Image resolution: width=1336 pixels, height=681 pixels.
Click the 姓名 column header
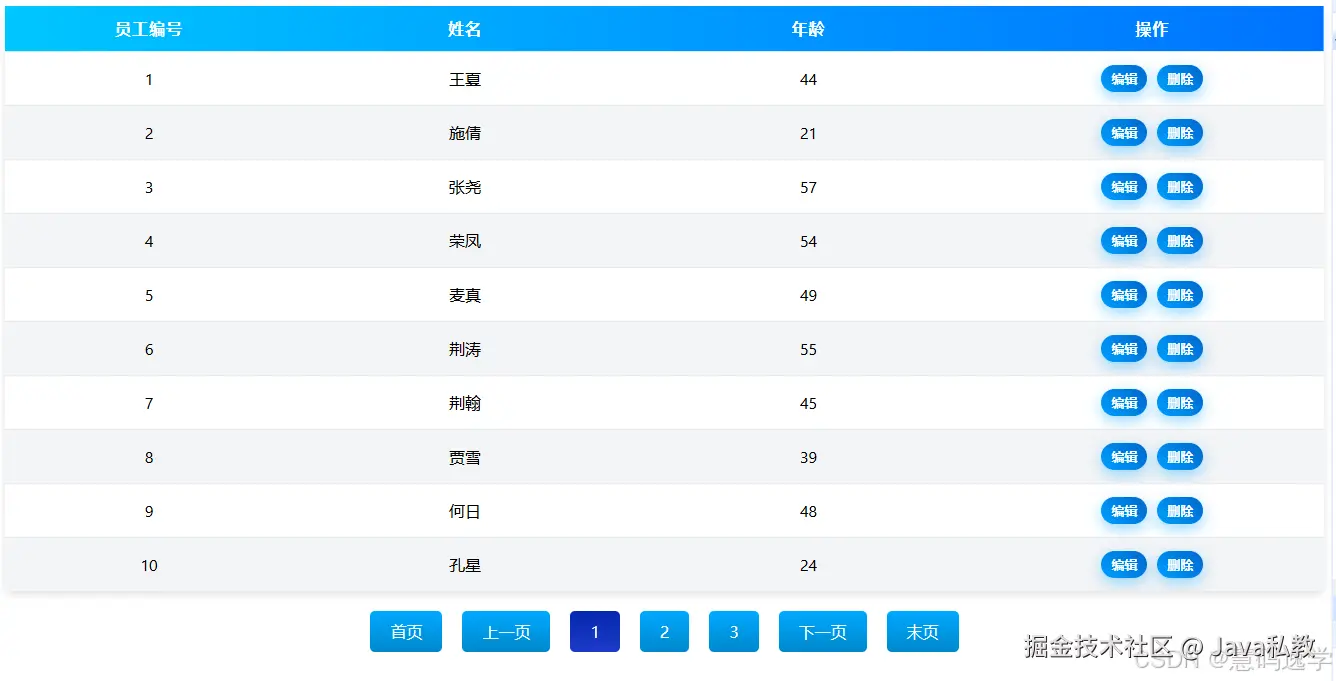465,29
